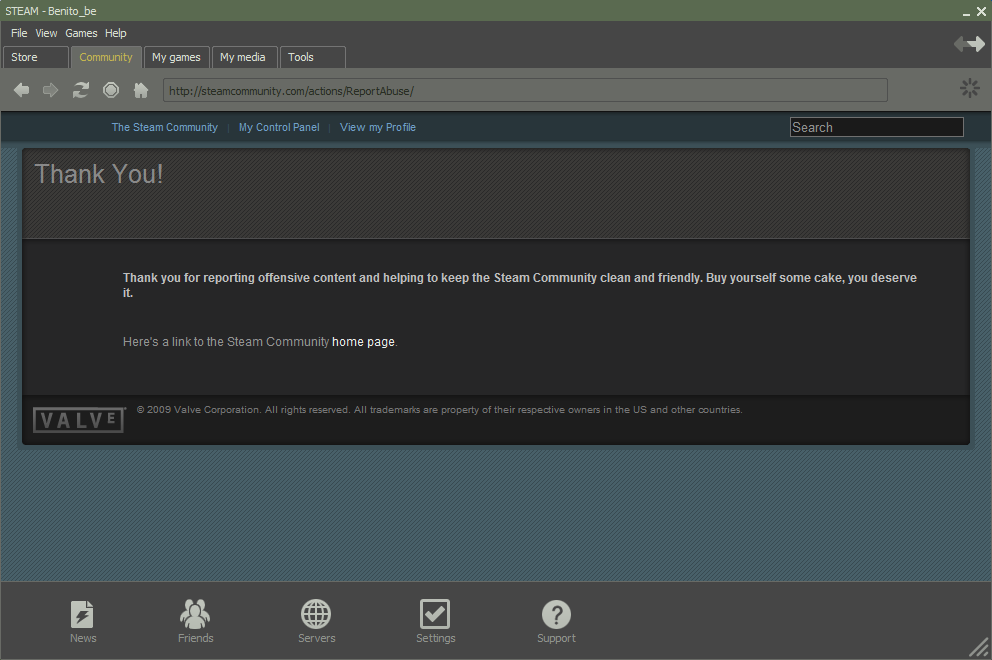Focus the ReportAbuse URL address field
992x660 pixels.
pyautogui.click(x=525, y=90)
